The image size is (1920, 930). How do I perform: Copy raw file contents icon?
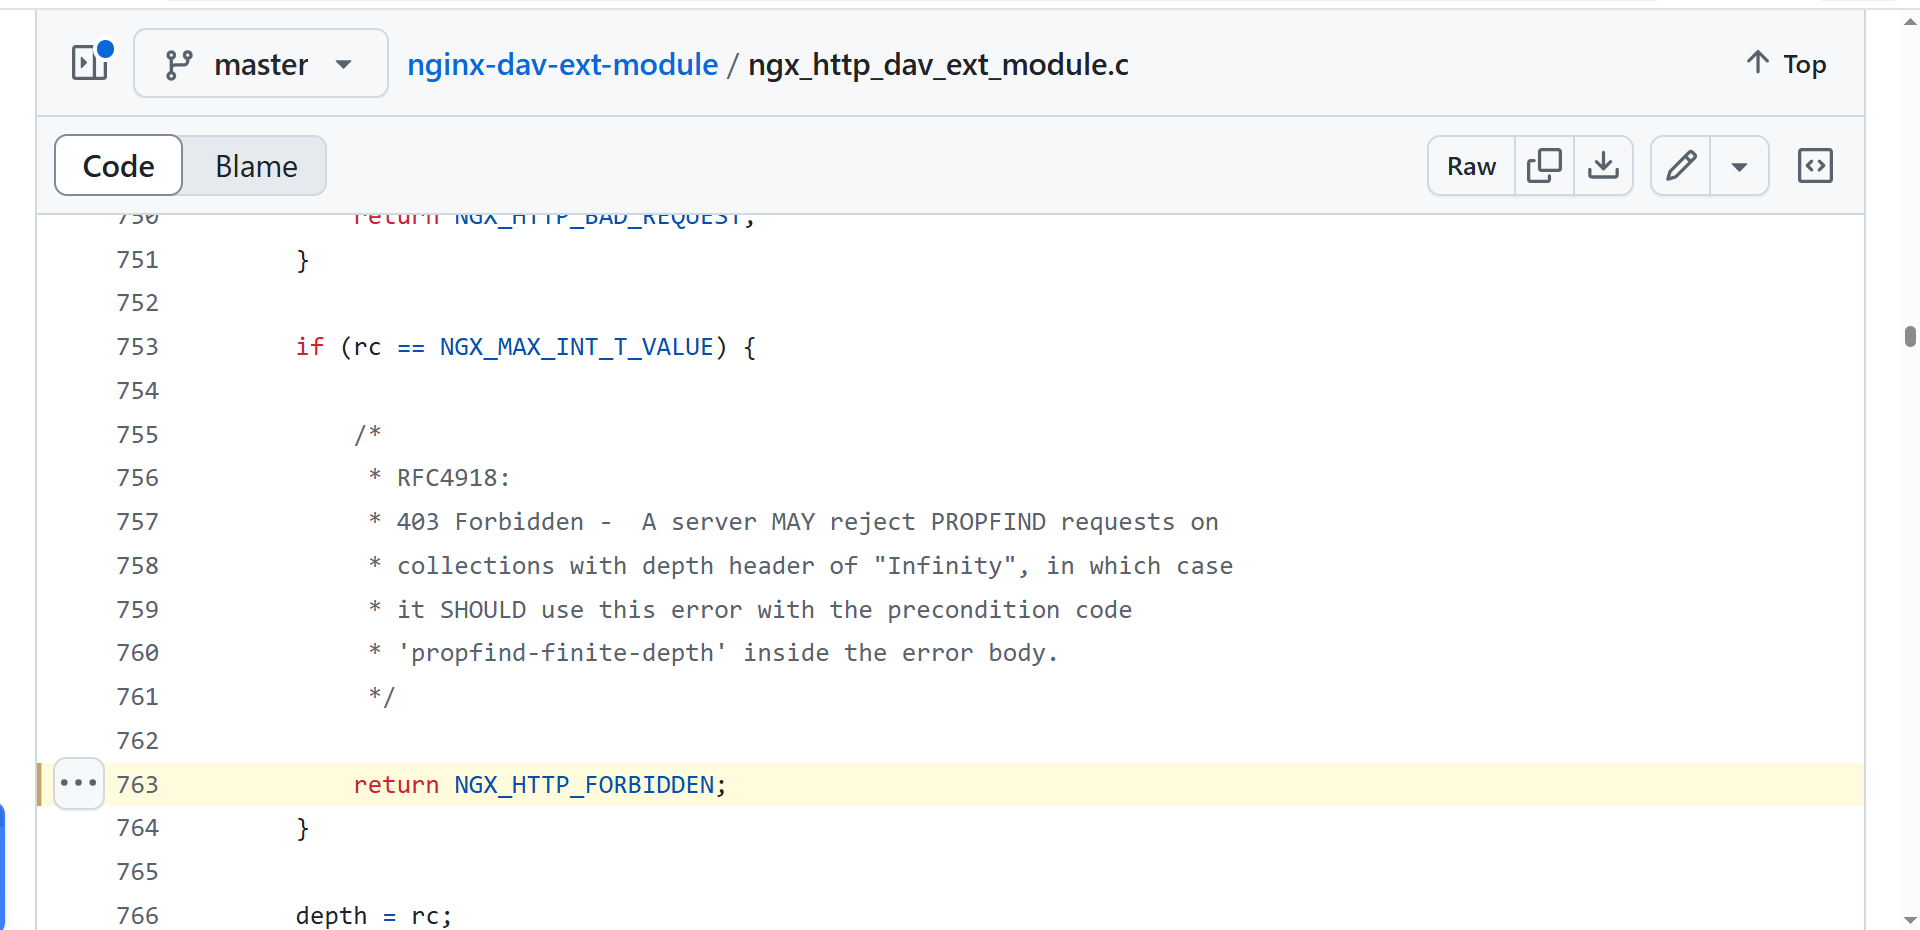pyautogui.click(x=1544, y=166)
